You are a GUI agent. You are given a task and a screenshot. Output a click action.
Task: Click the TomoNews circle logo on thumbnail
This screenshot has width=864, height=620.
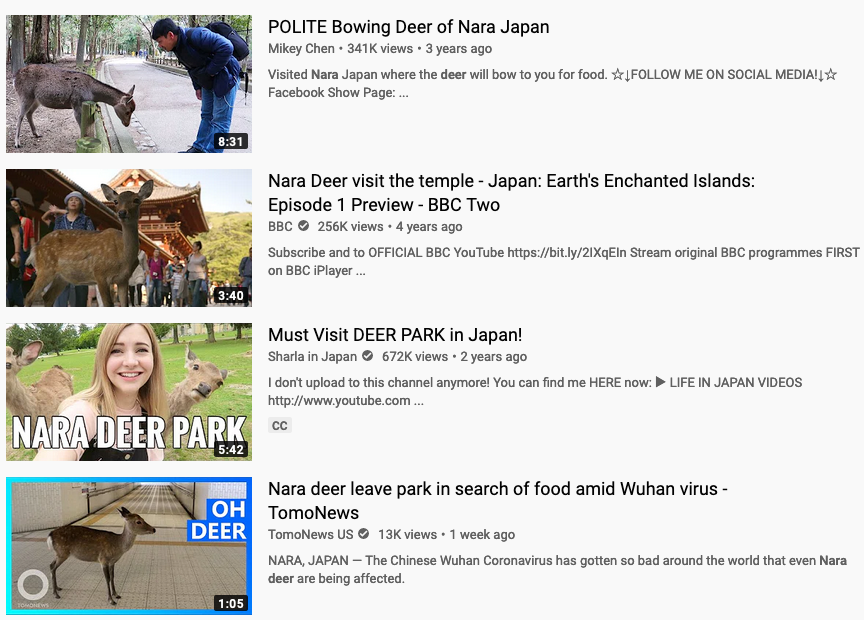33,585
